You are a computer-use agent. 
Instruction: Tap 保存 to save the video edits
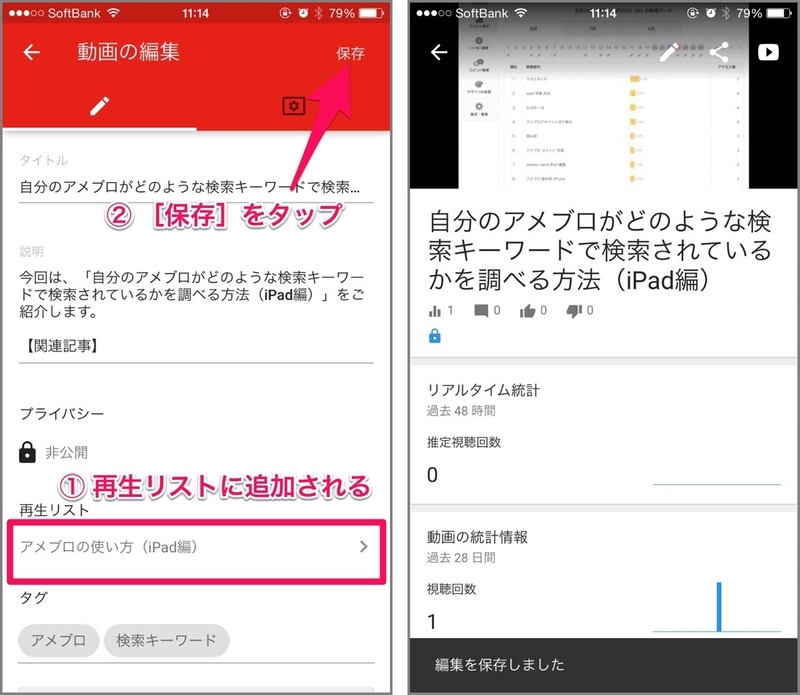click(351, 53)
